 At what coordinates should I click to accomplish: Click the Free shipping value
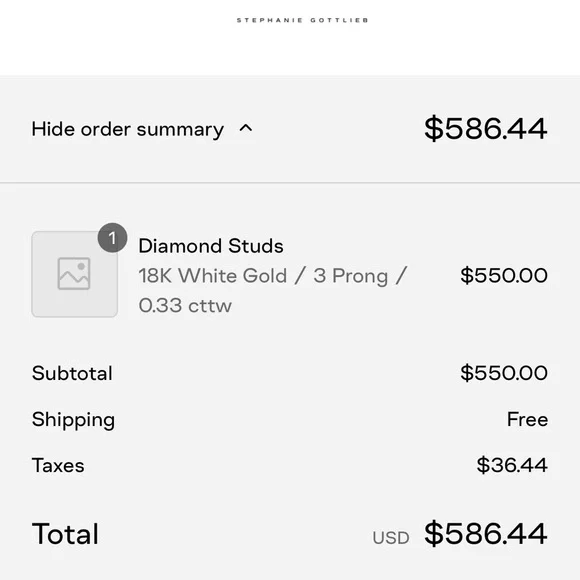click(527, 419)
